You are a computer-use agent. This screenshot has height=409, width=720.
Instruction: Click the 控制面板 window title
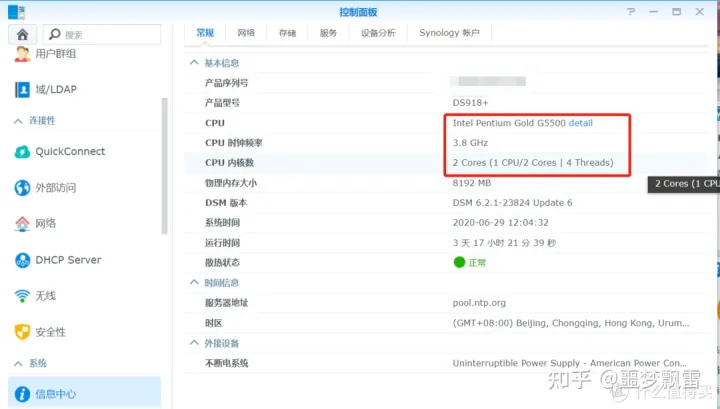point(358,12)
